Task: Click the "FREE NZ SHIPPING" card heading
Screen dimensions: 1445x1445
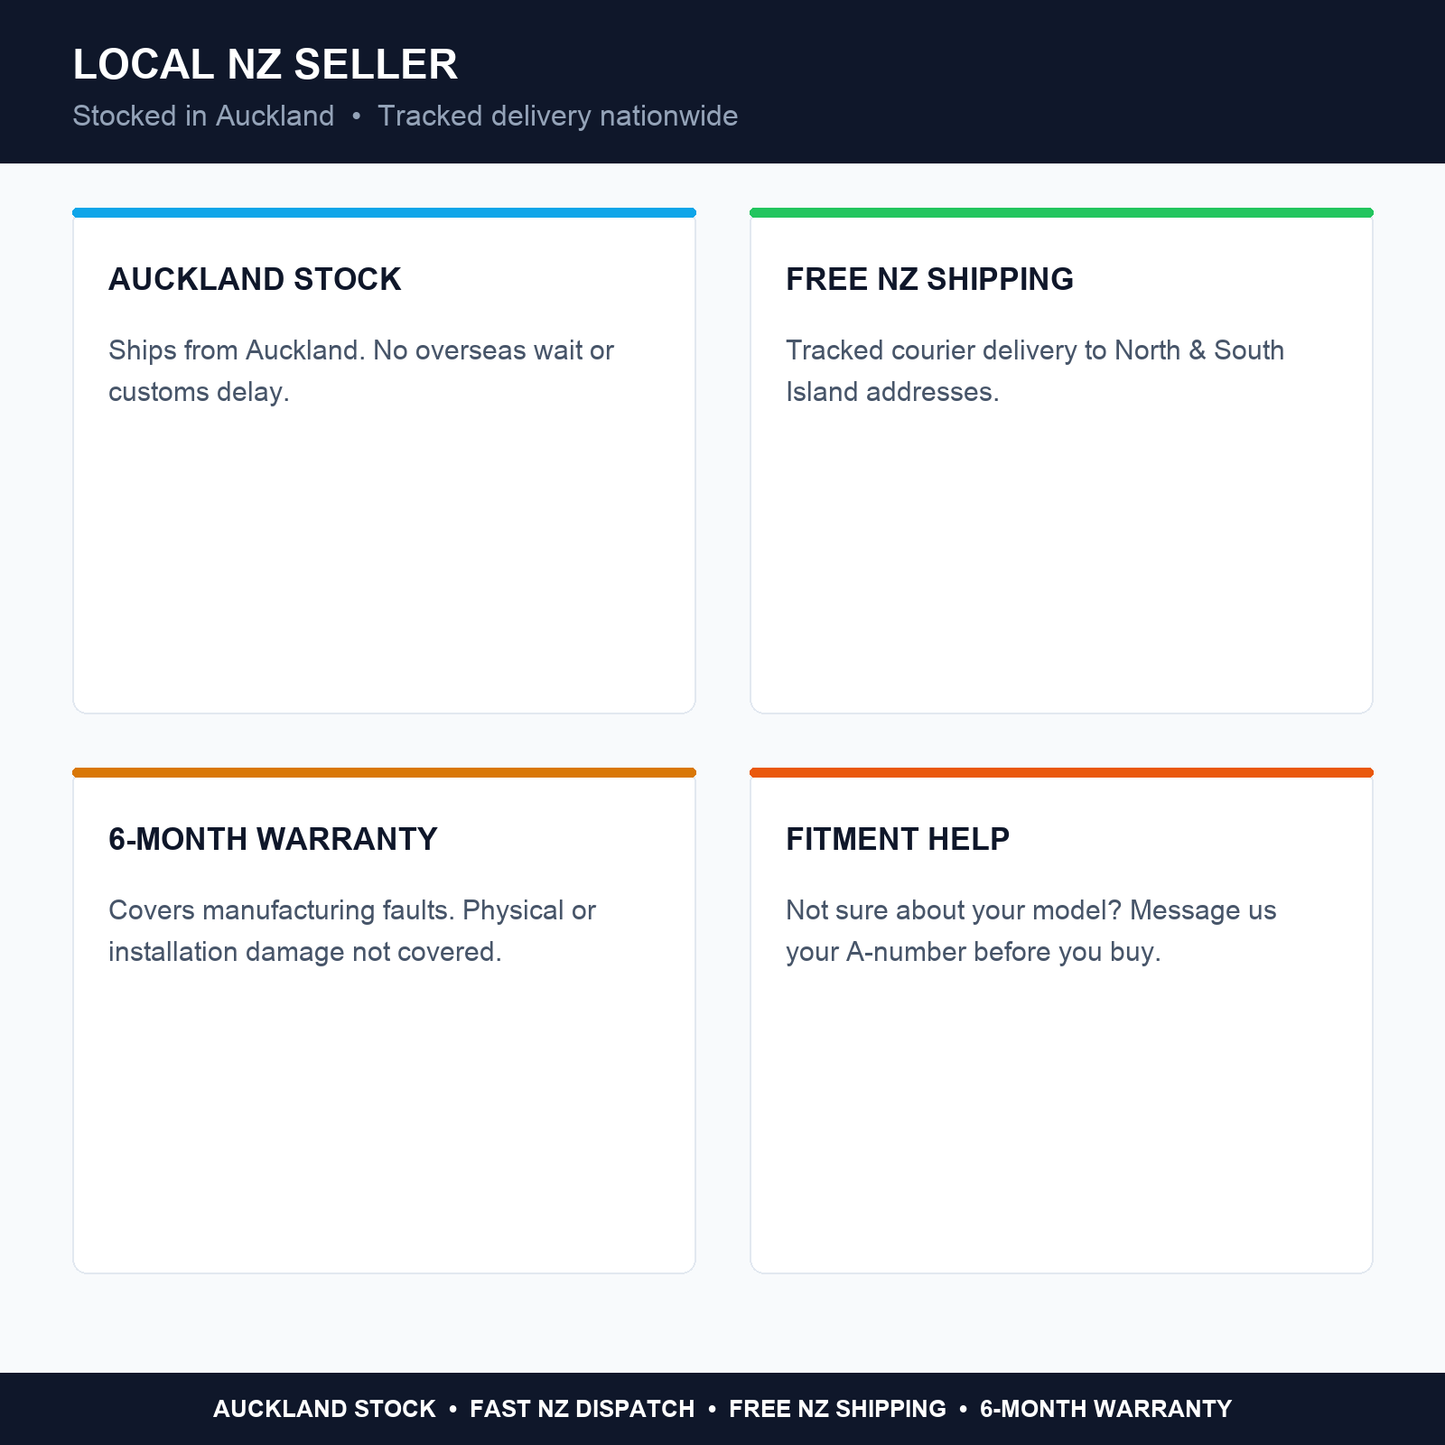Action: (x=930, y=279)
